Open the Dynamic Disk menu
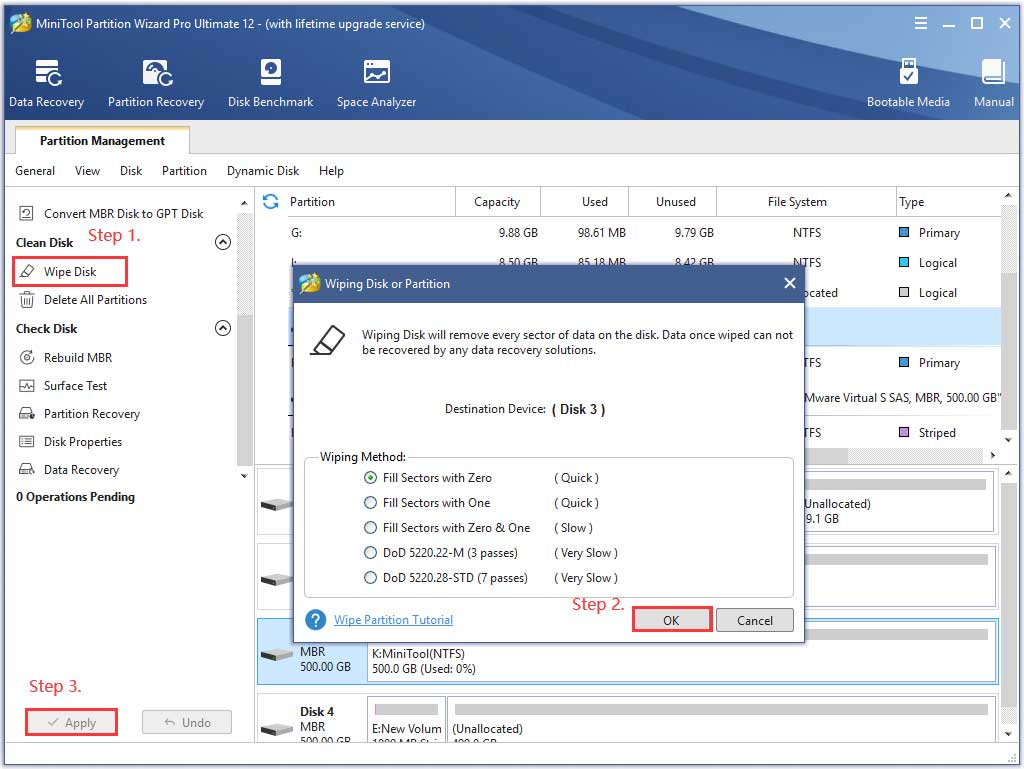The image size is (1024, 769). tap(263, 170)
